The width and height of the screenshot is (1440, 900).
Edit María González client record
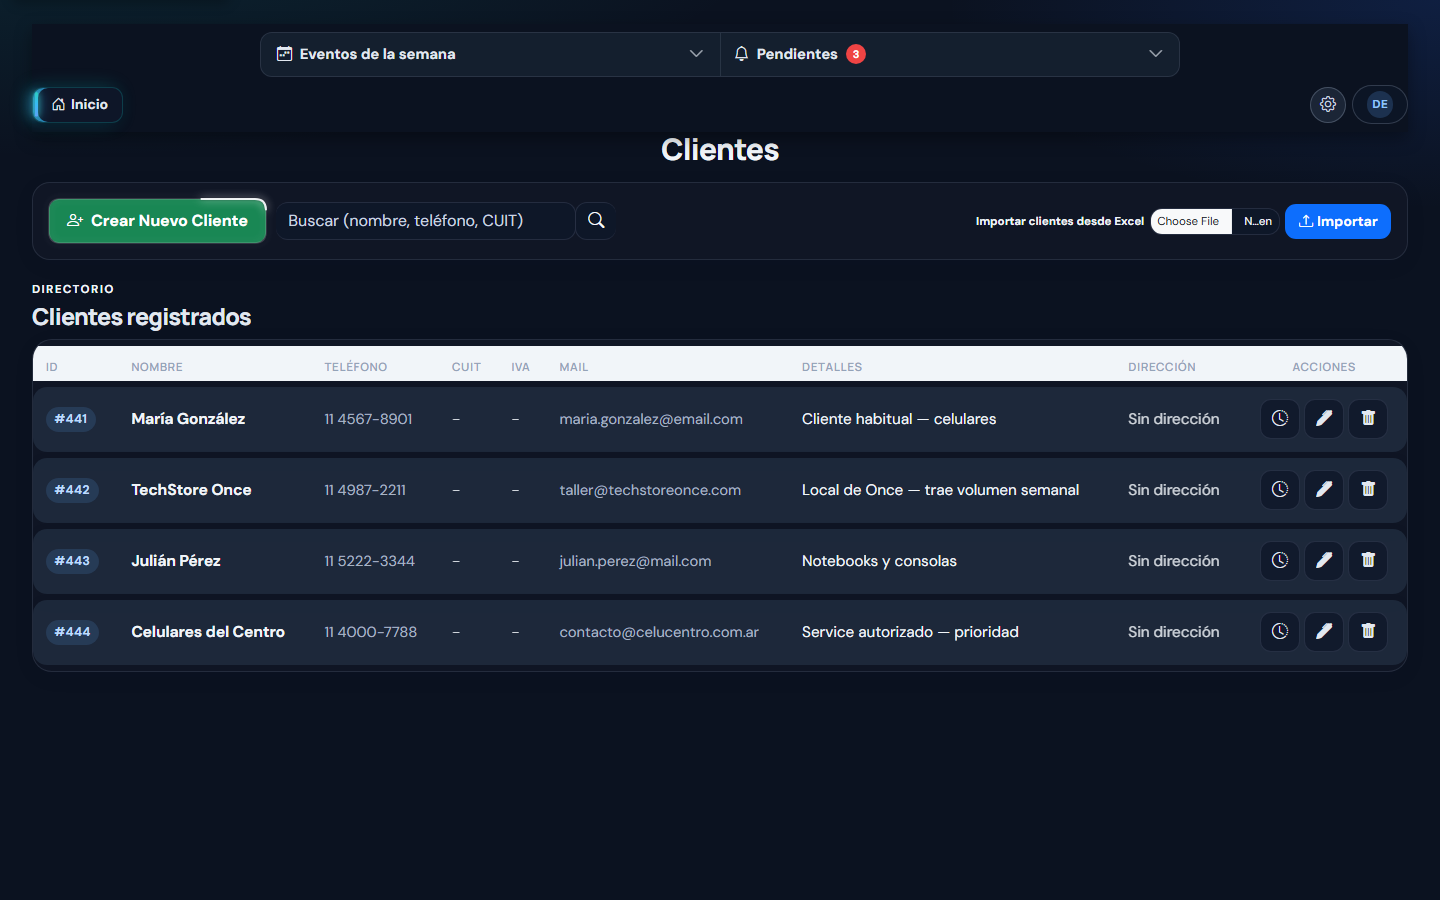[1324, 419]
